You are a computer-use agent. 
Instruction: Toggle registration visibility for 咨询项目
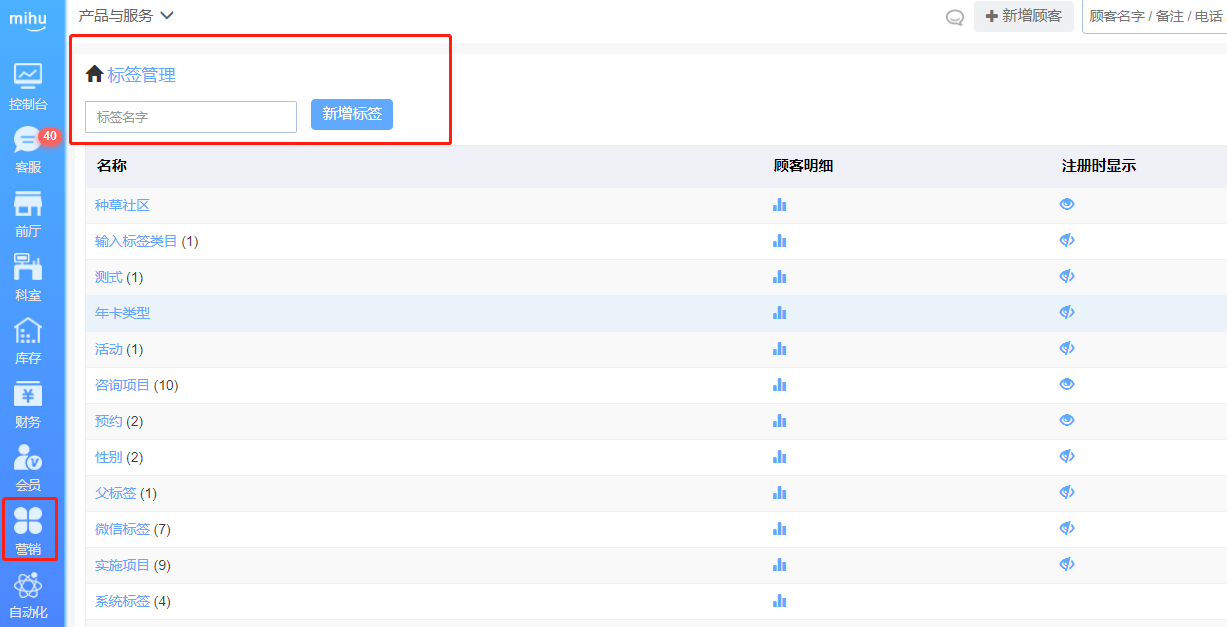point(1067,385)
